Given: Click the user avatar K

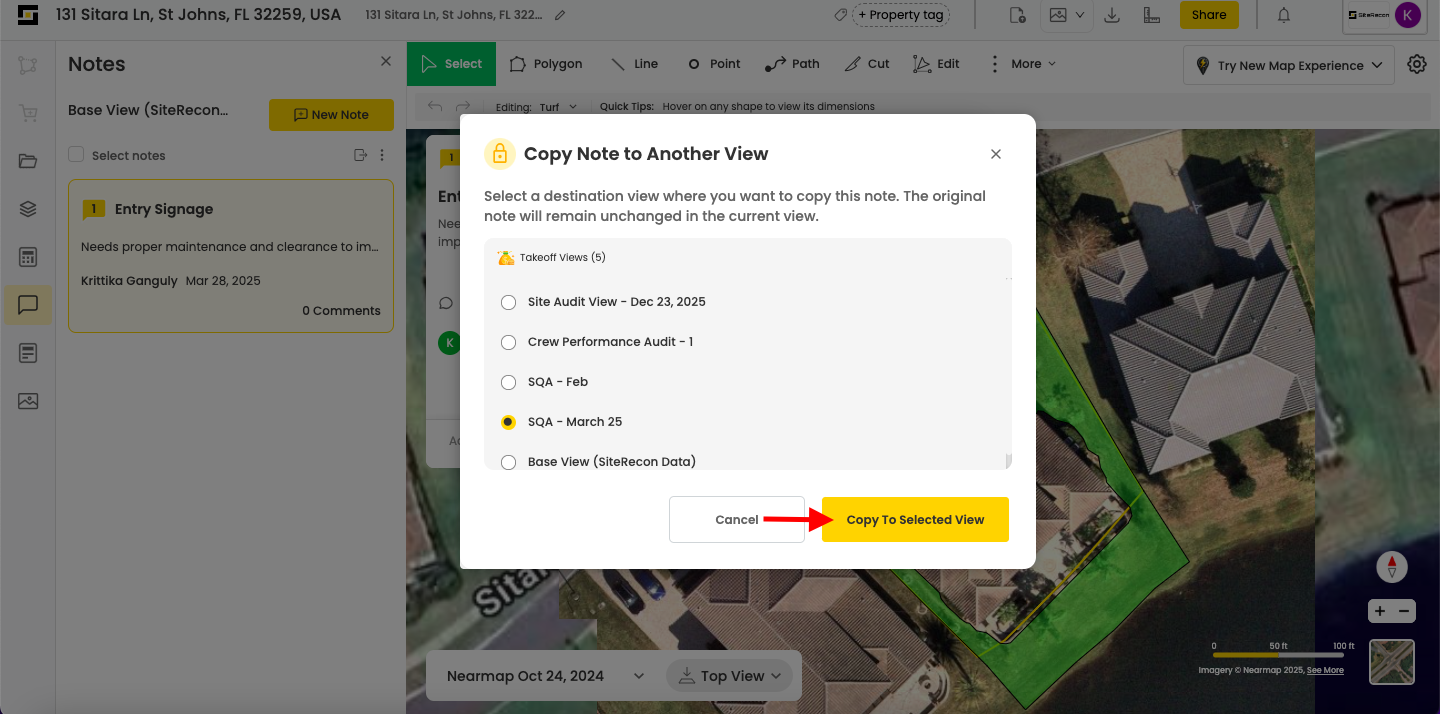Looking at the screenshot, I should tap(1407, 15).
